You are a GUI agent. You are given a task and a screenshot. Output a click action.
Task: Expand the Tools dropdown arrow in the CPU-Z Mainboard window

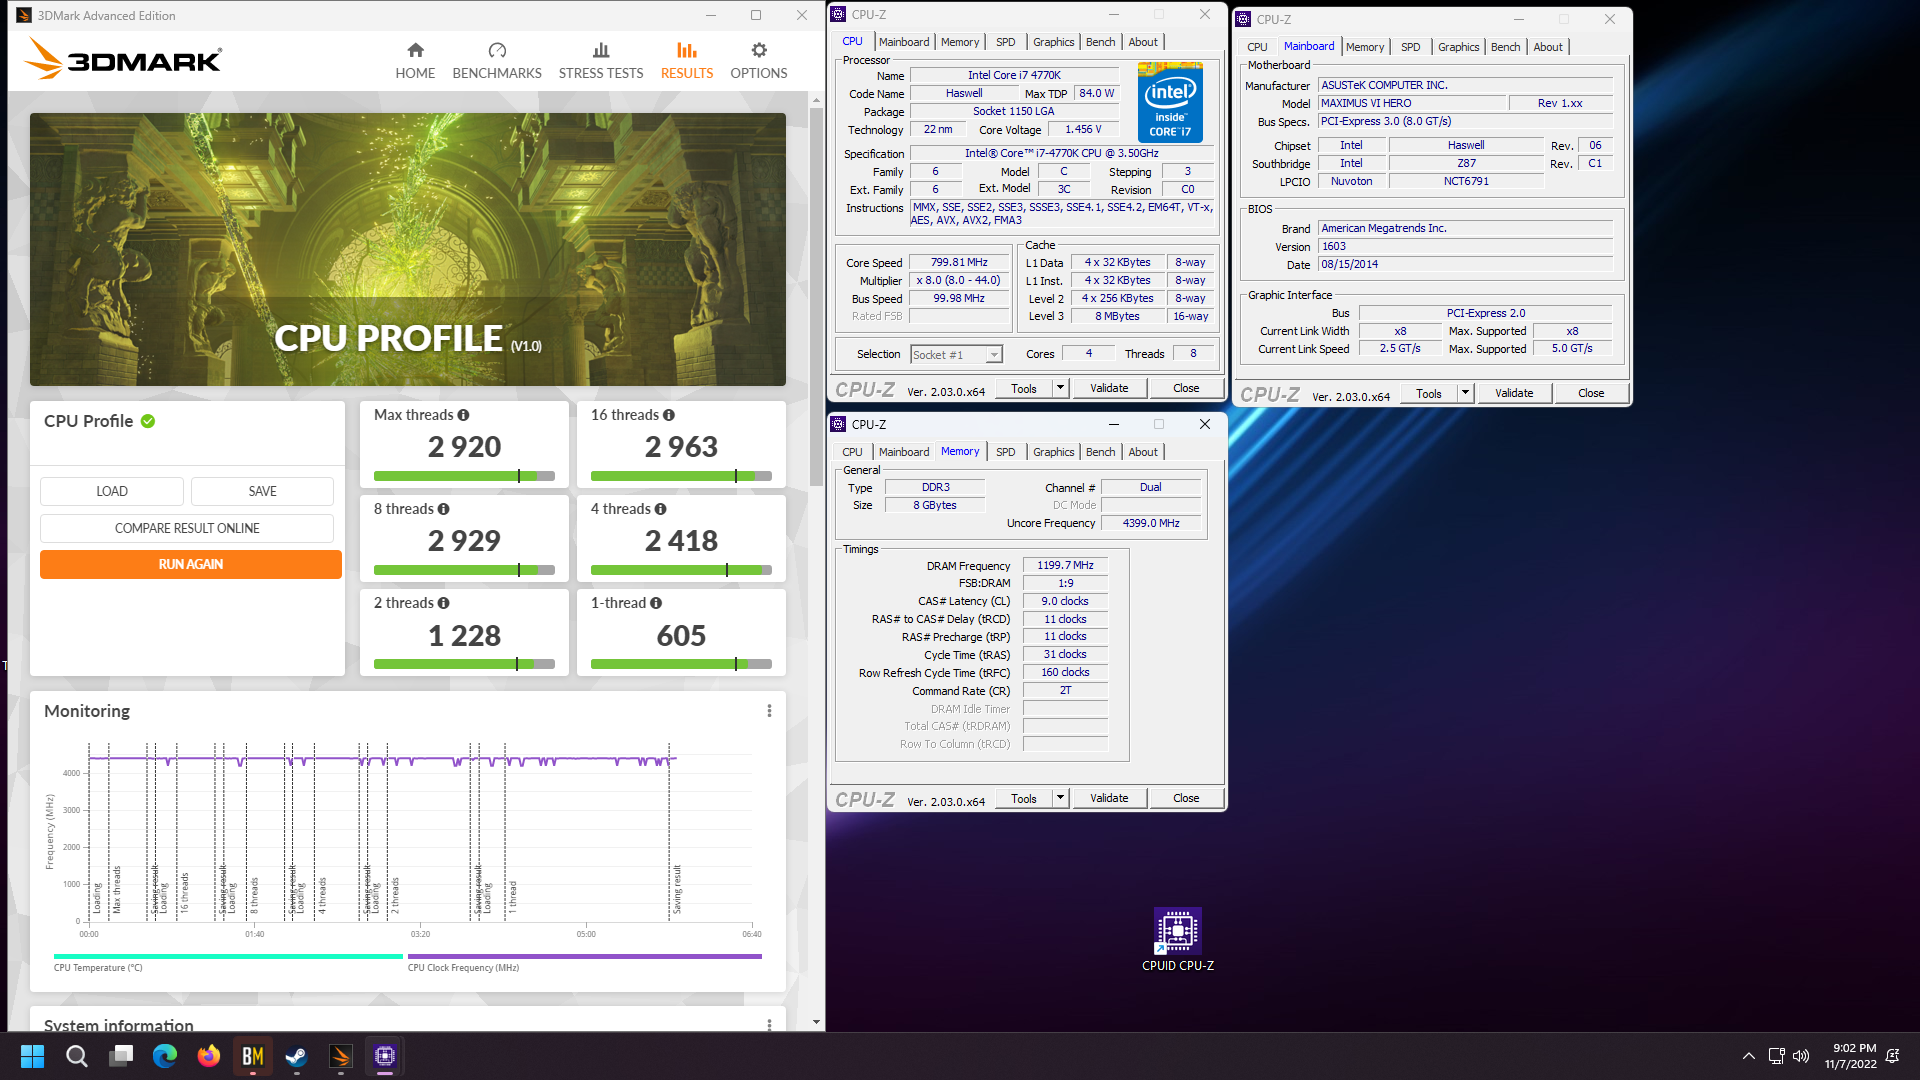click(1465, 393)
